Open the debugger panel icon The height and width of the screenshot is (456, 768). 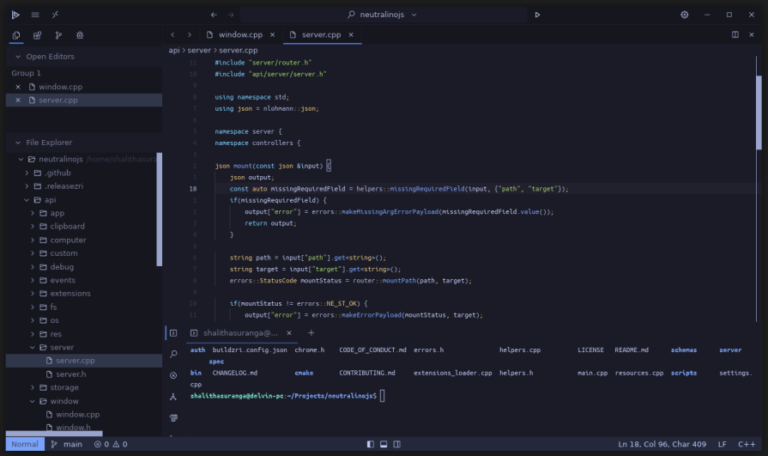click(x=173, y=396)
